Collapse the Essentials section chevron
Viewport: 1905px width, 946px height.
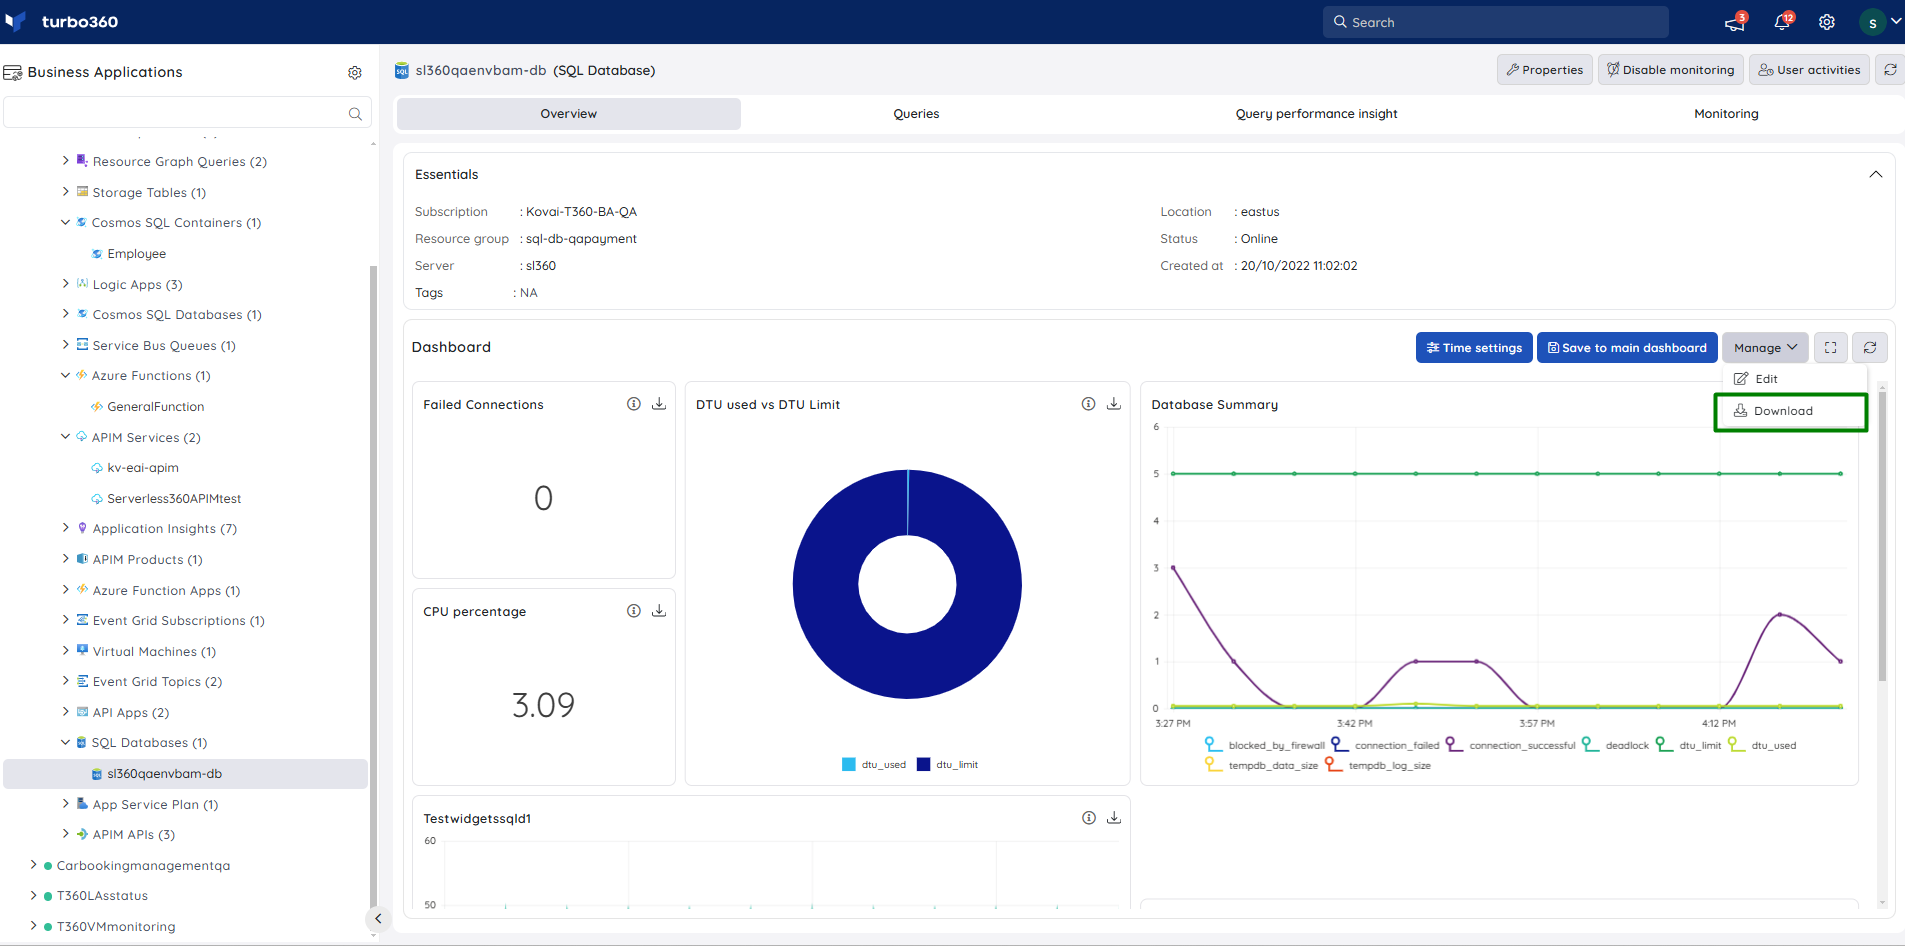pos(1875,174)
